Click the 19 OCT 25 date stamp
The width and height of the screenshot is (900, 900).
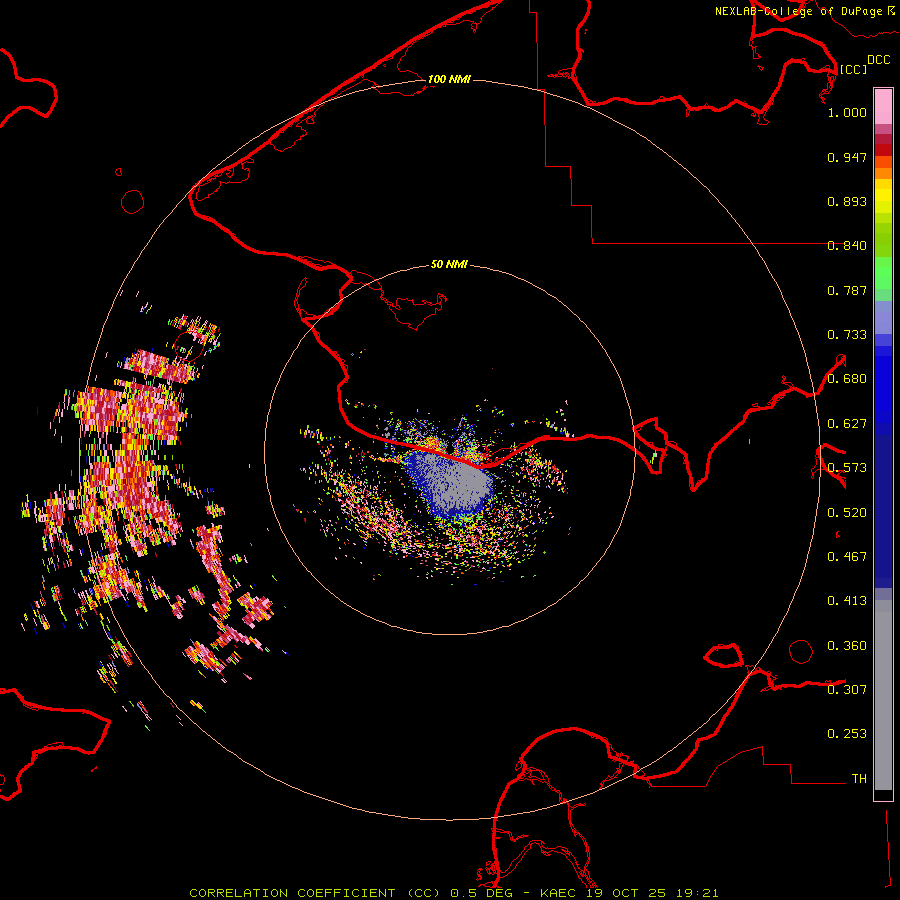[626, 893]
